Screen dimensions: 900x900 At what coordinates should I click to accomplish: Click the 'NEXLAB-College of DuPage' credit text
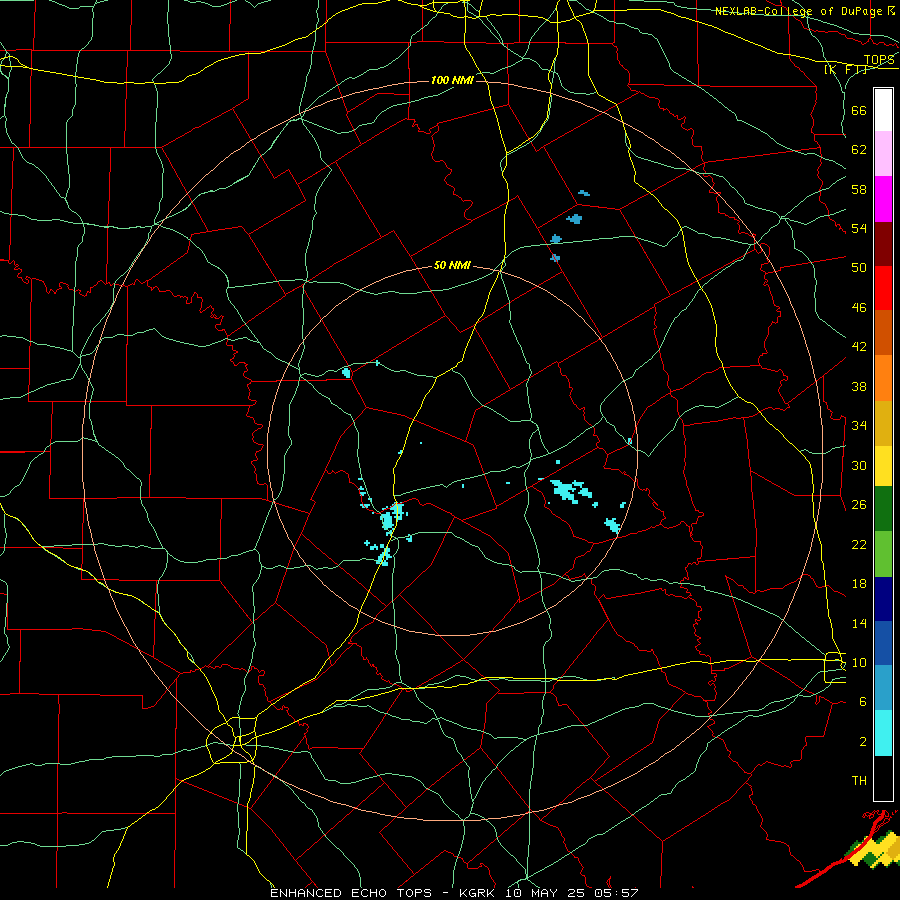point(799,11)
